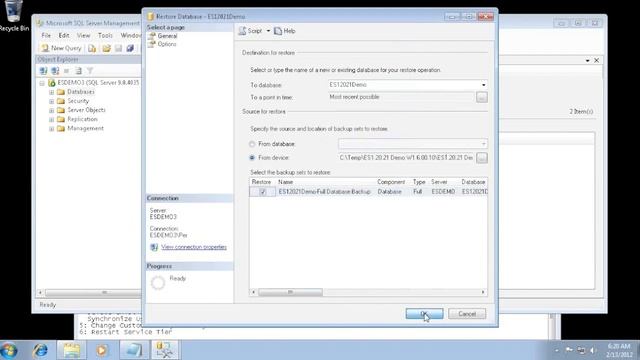
Task: Click View connection properties link
Action: click(194, 247)
